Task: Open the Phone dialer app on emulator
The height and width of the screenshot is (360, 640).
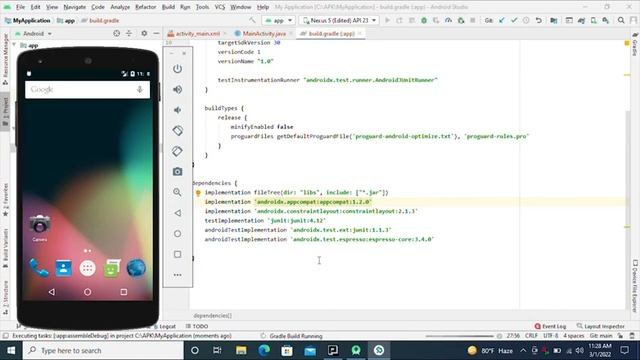Action: [39, 268]
